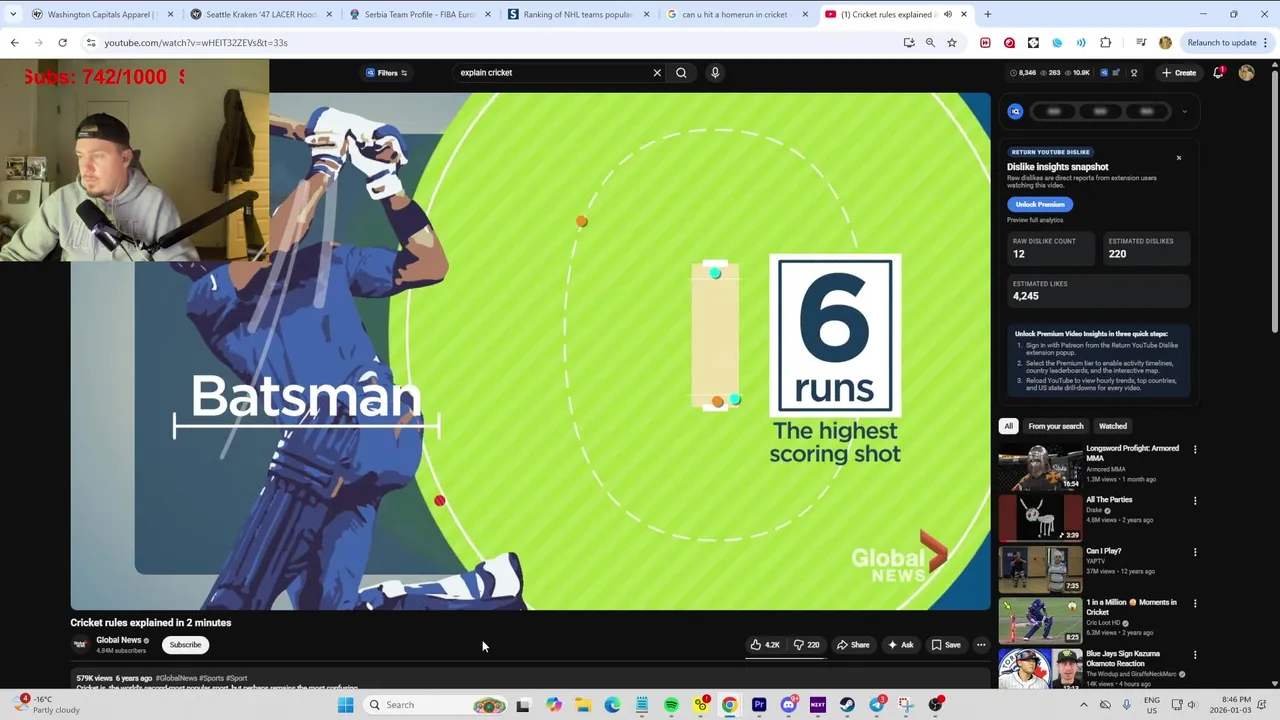Image resolution: width=1280 pixels, height=720 pixels.
Task: Select the From your search chip
Action: tap(1056, 426)
